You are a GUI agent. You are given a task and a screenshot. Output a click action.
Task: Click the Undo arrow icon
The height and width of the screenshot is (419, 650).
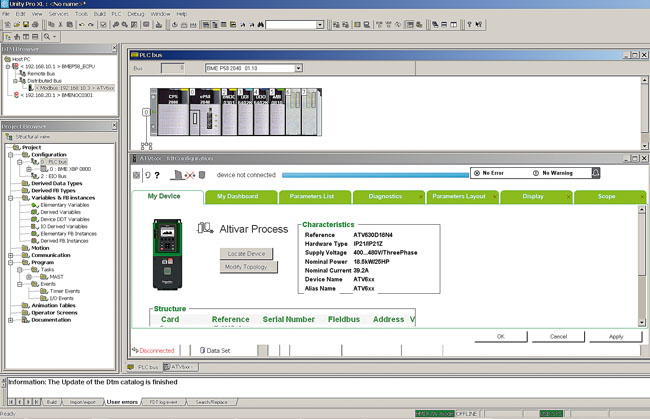point(82,25)
